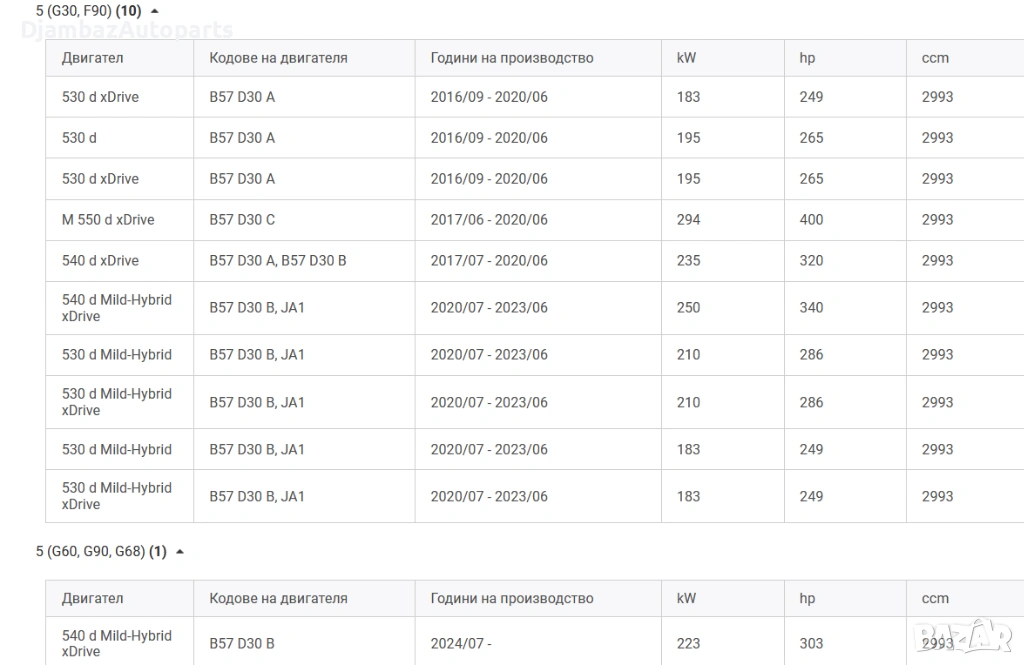Select the M 550 d xDrive engine cell

tap(108, 220)
